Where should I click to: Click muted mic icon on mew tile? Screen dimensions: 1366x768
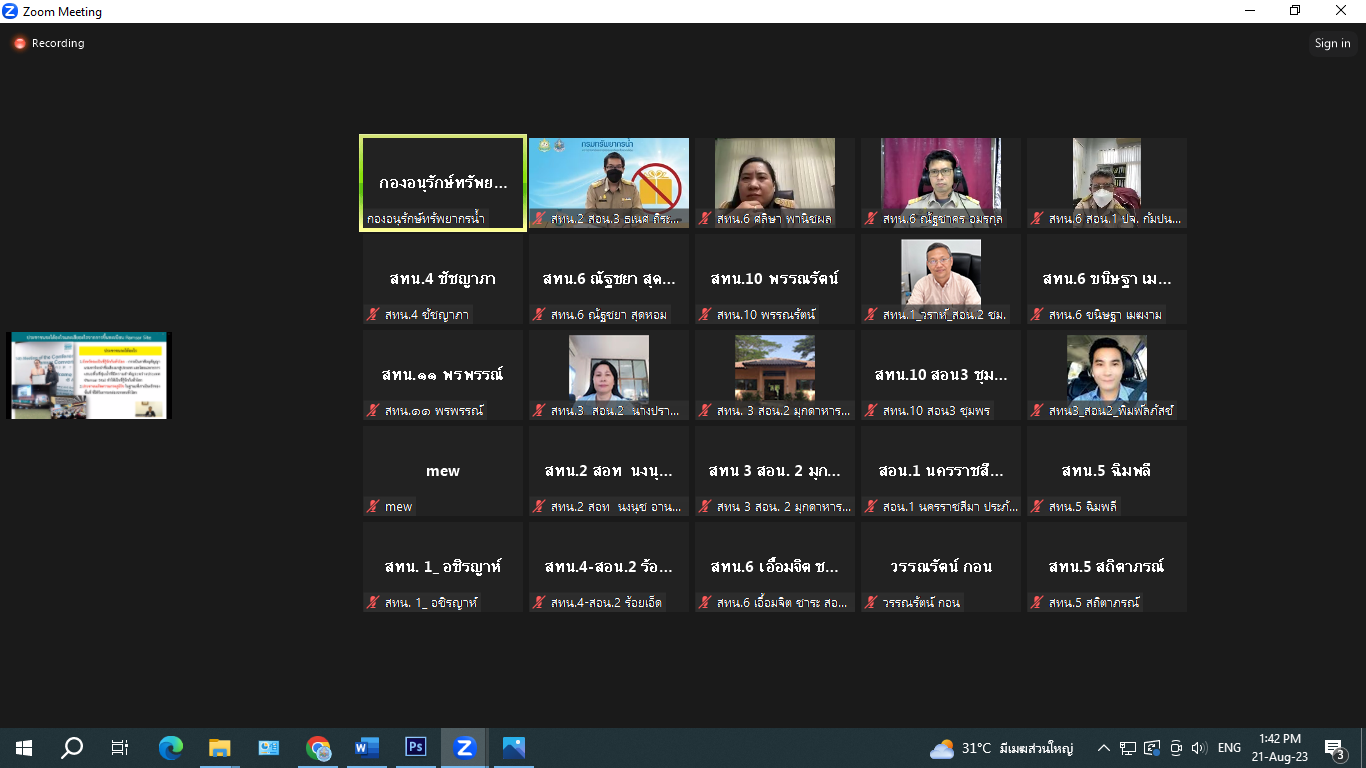click(373, 507)
